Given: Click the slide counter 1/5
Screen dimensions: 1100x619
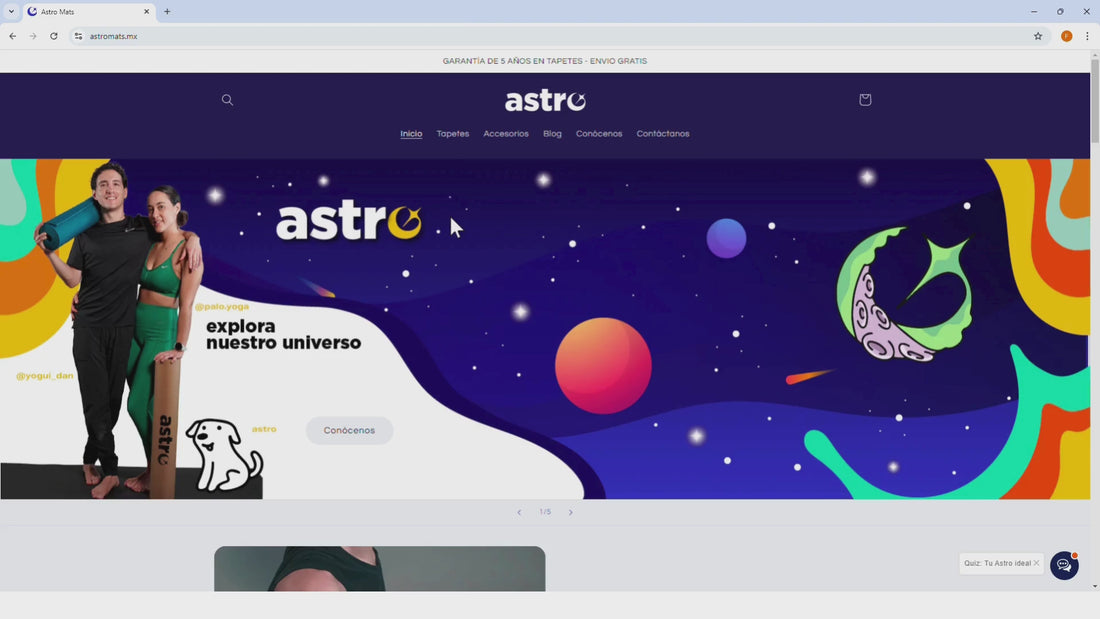Looking at the screenshot, I should click(x=545, y=512).
